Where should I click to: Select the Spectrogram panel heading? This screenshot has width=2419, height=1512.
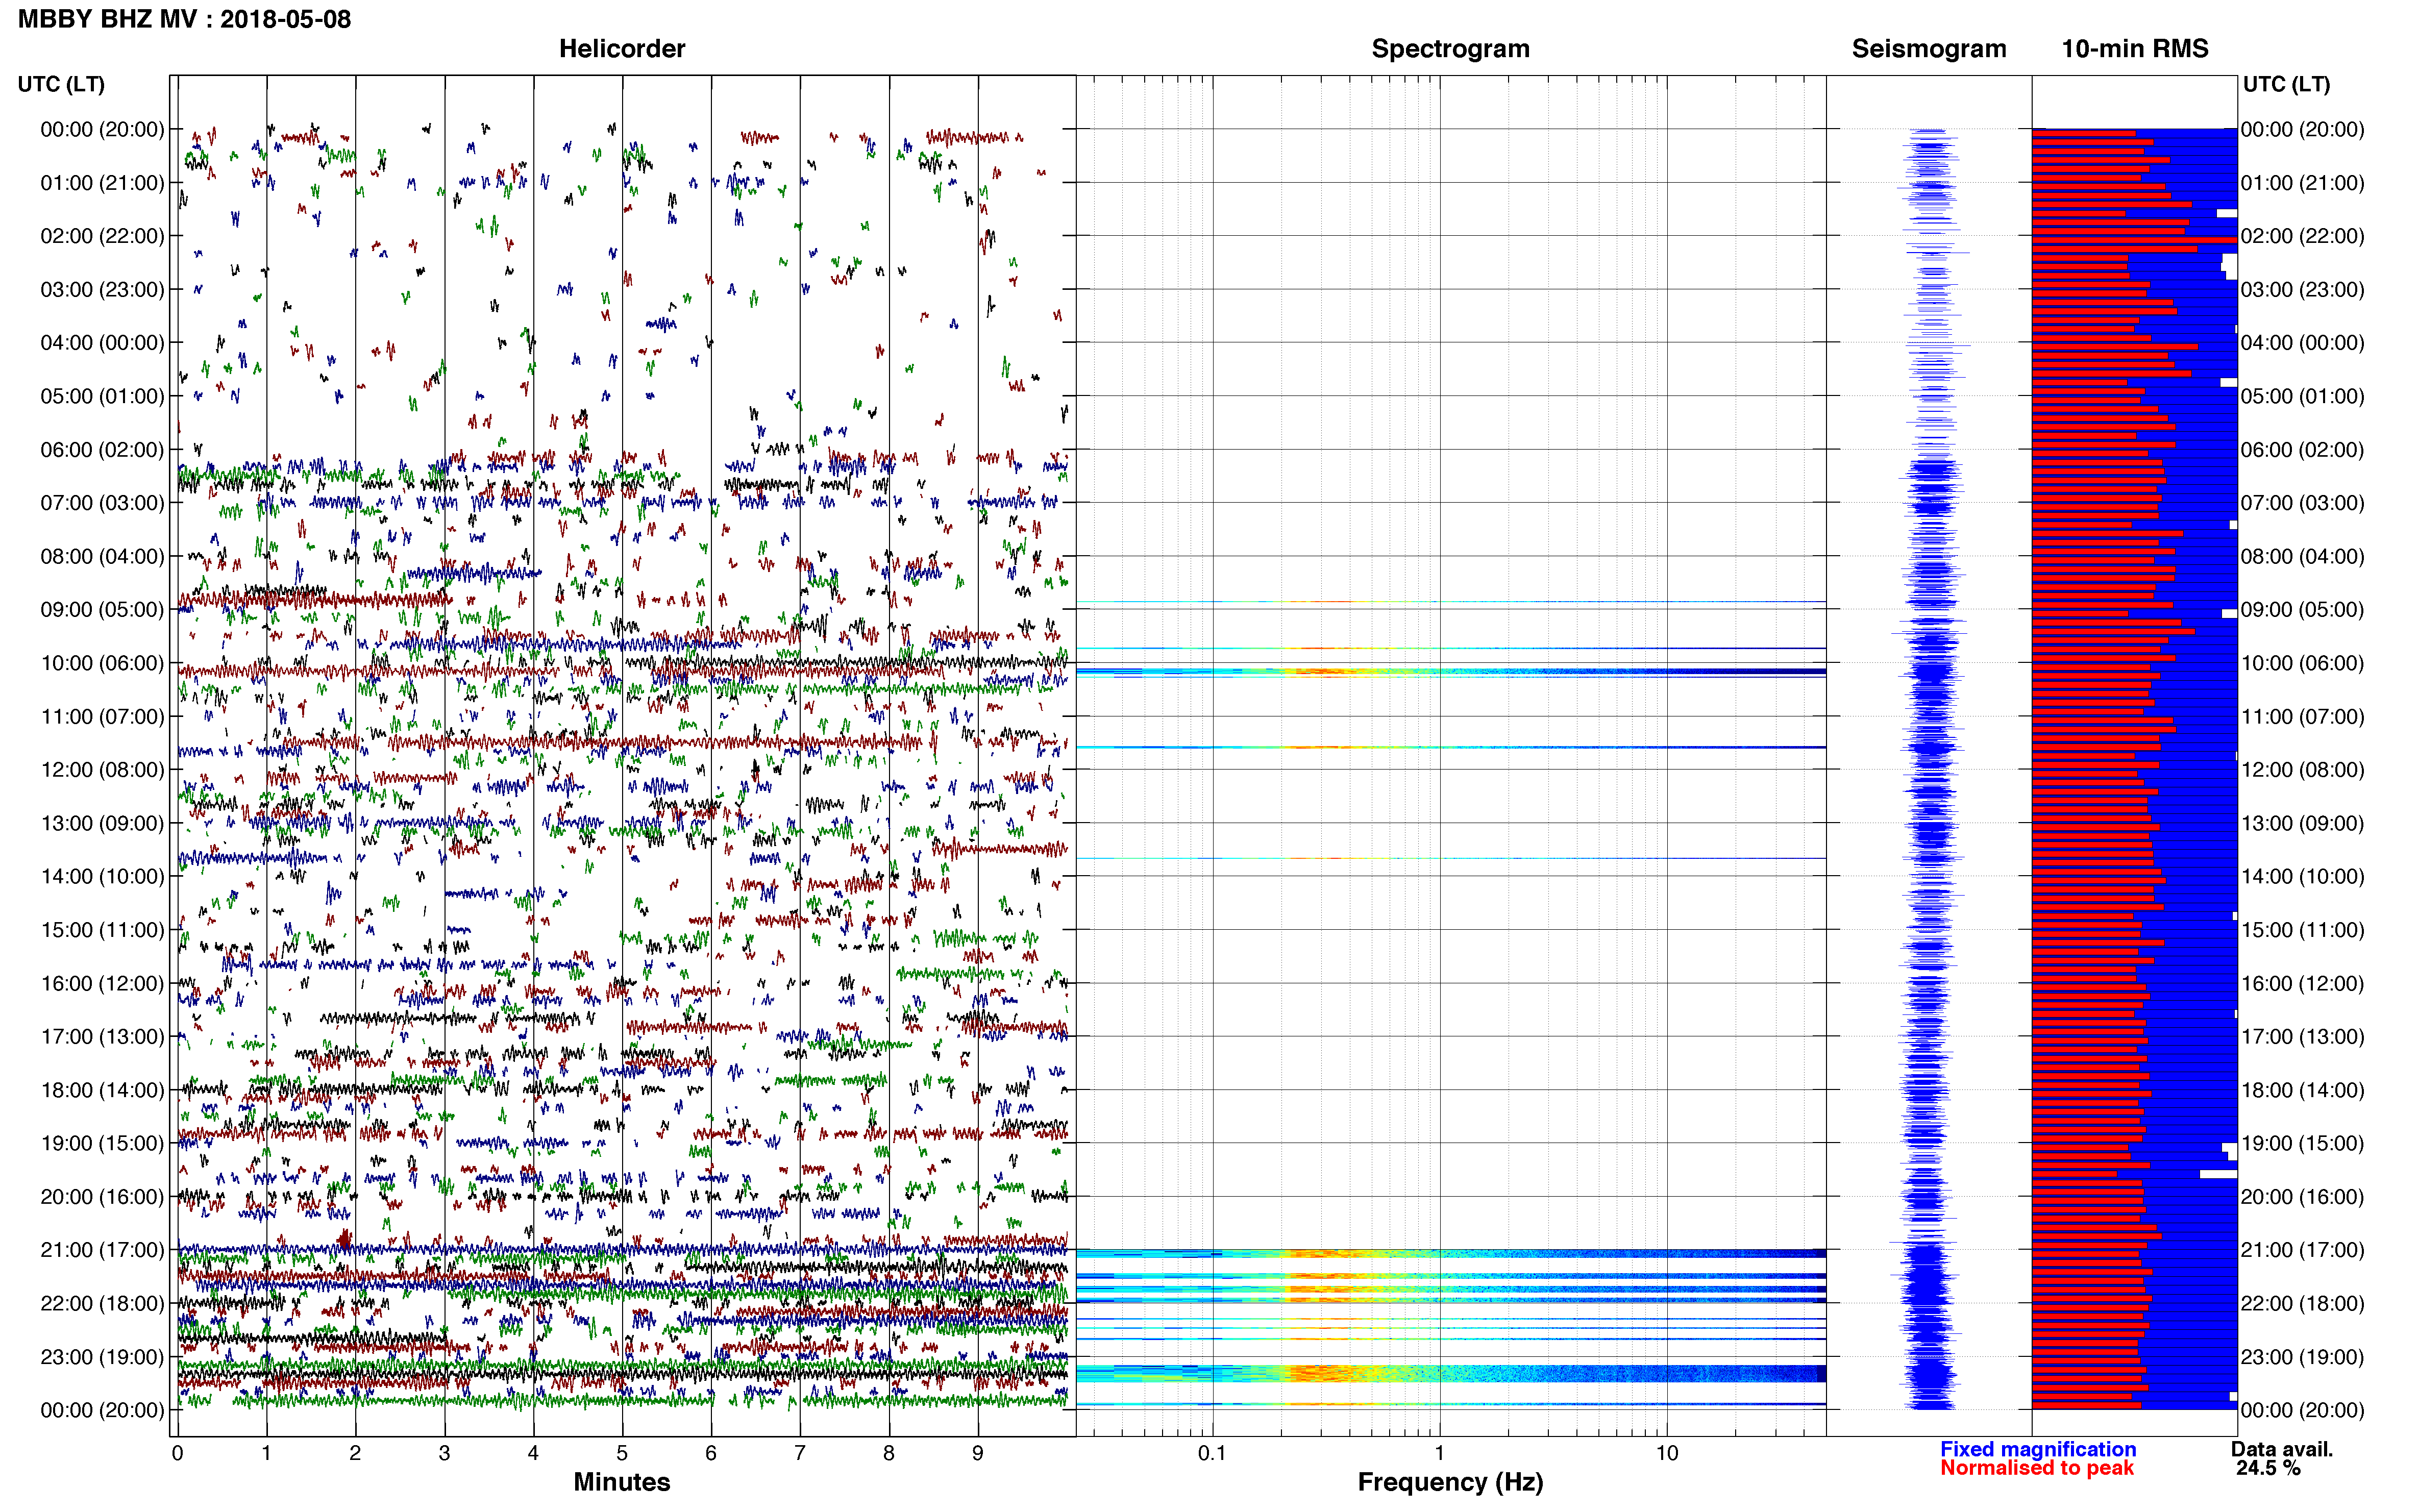(x=1450, y=49)
